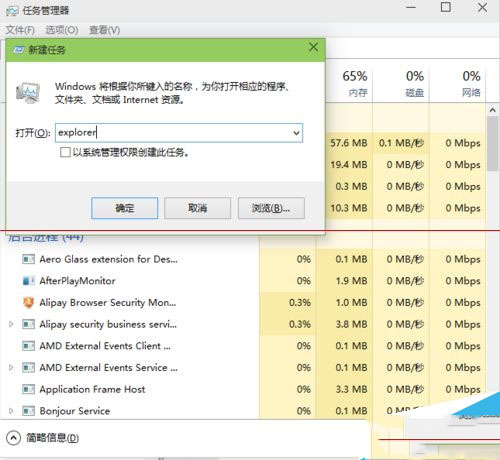Click the Application Frame Host icon
The height and width of the screenshot is (460, 500).
pos(28,389)
